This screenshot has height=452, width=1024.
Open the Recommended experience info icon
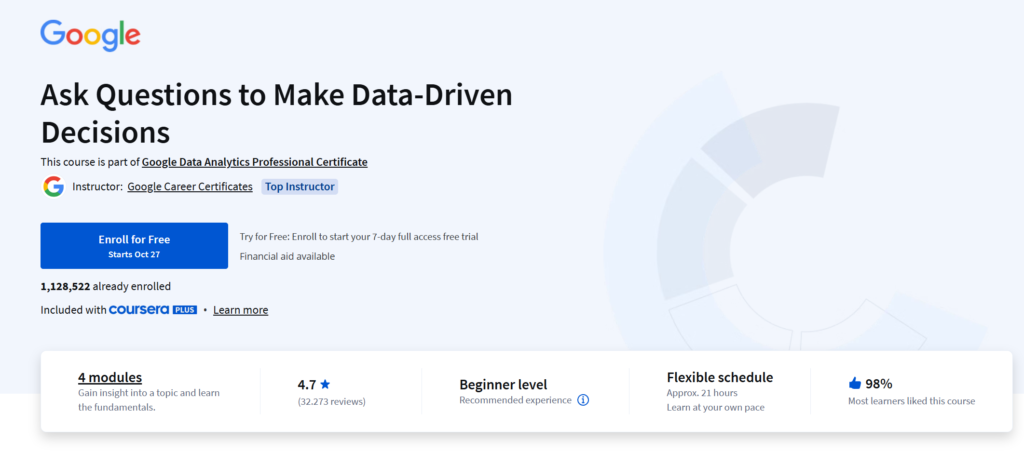583,400
